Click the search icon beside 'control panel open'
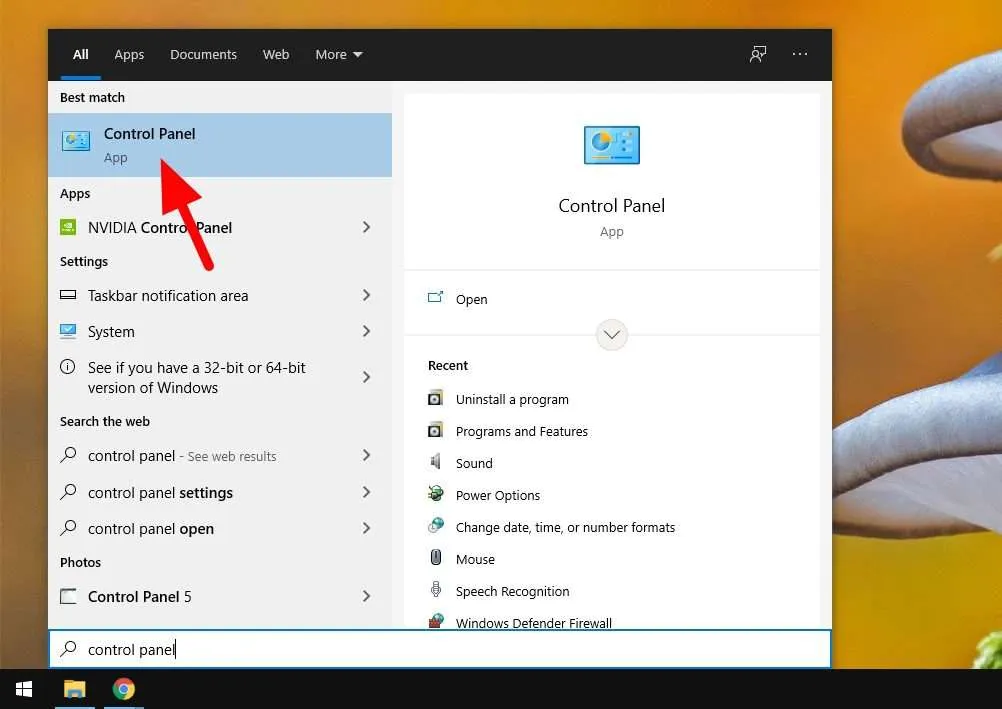The height and width of the screenshot is (709, 1002). [68, 527]
